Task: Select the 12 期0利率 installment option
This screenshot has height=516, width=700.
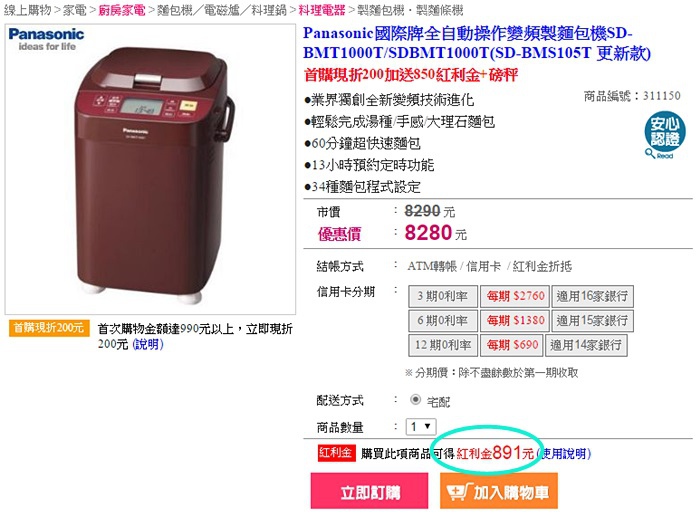Action: pyautogui.click(x=443, y=345)
